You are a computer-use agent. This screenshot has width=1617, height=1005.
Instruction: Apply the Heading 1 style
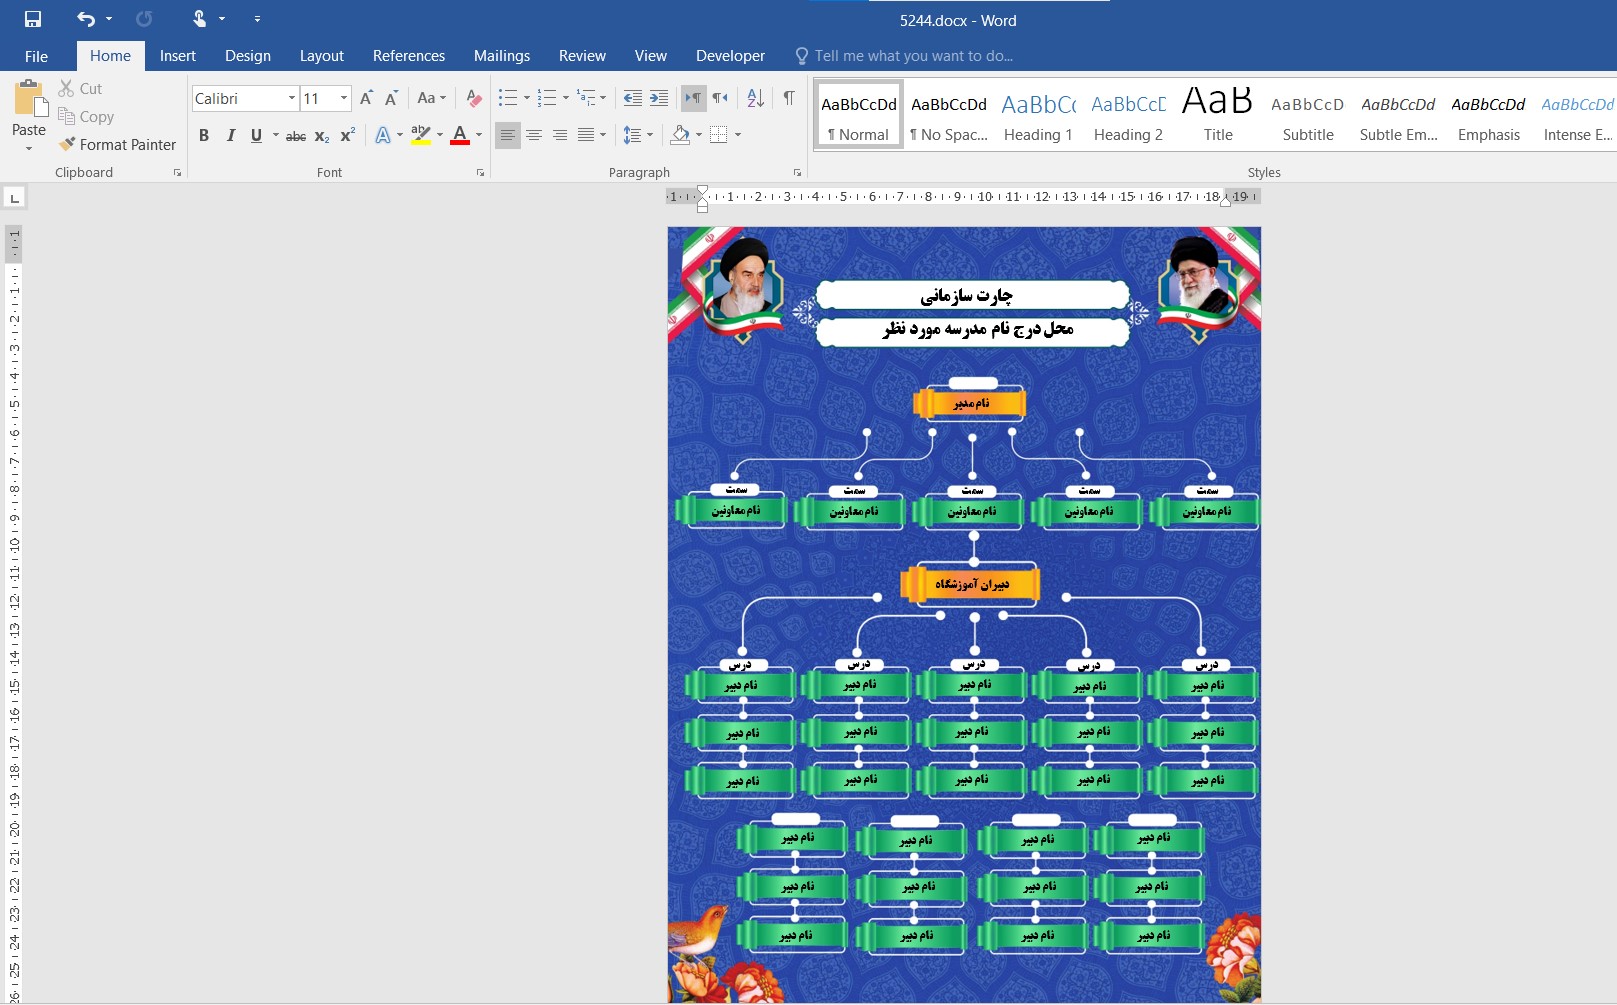1038,116
